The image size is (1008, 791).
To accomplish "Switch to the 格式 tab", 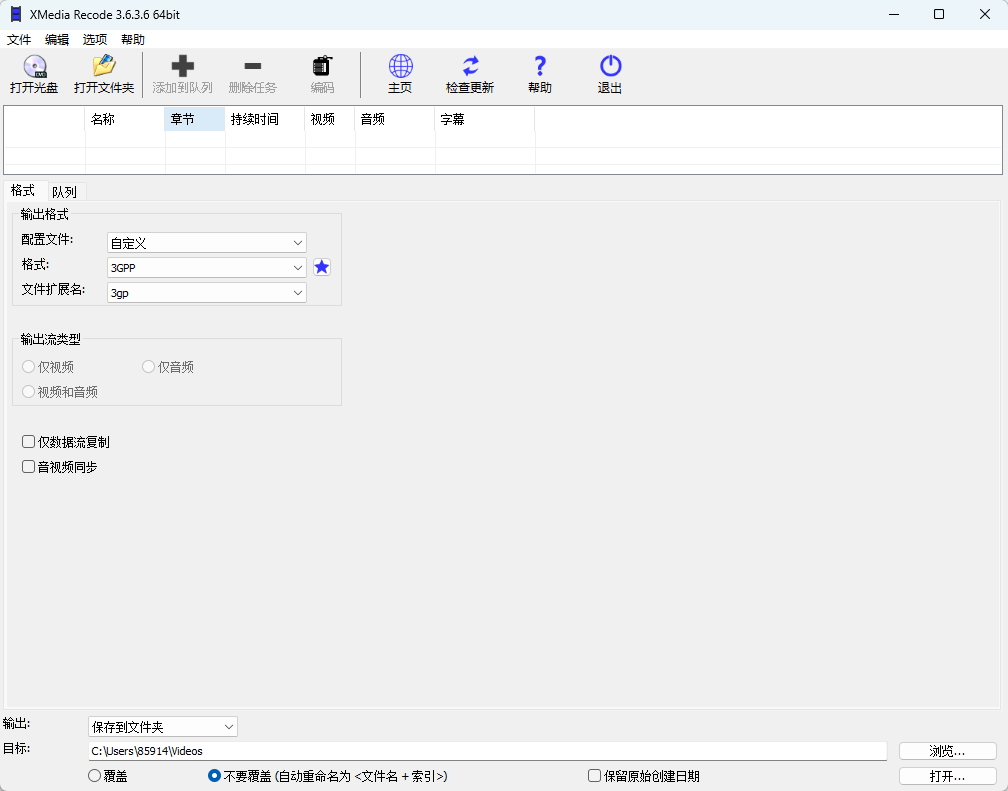I will (x=23, y=191).
